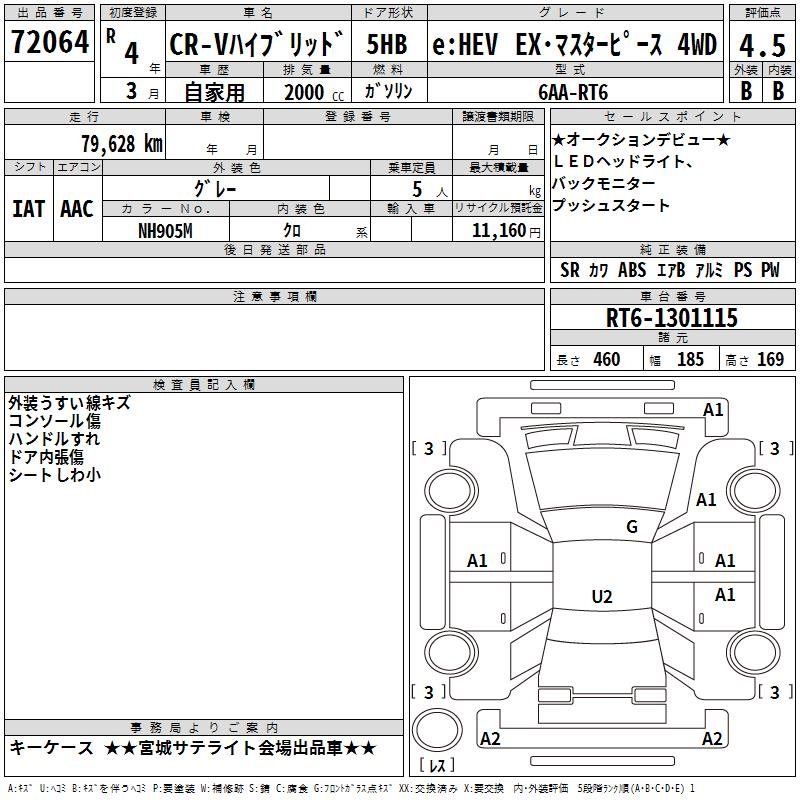Click the width value 185

coord(690,359)
